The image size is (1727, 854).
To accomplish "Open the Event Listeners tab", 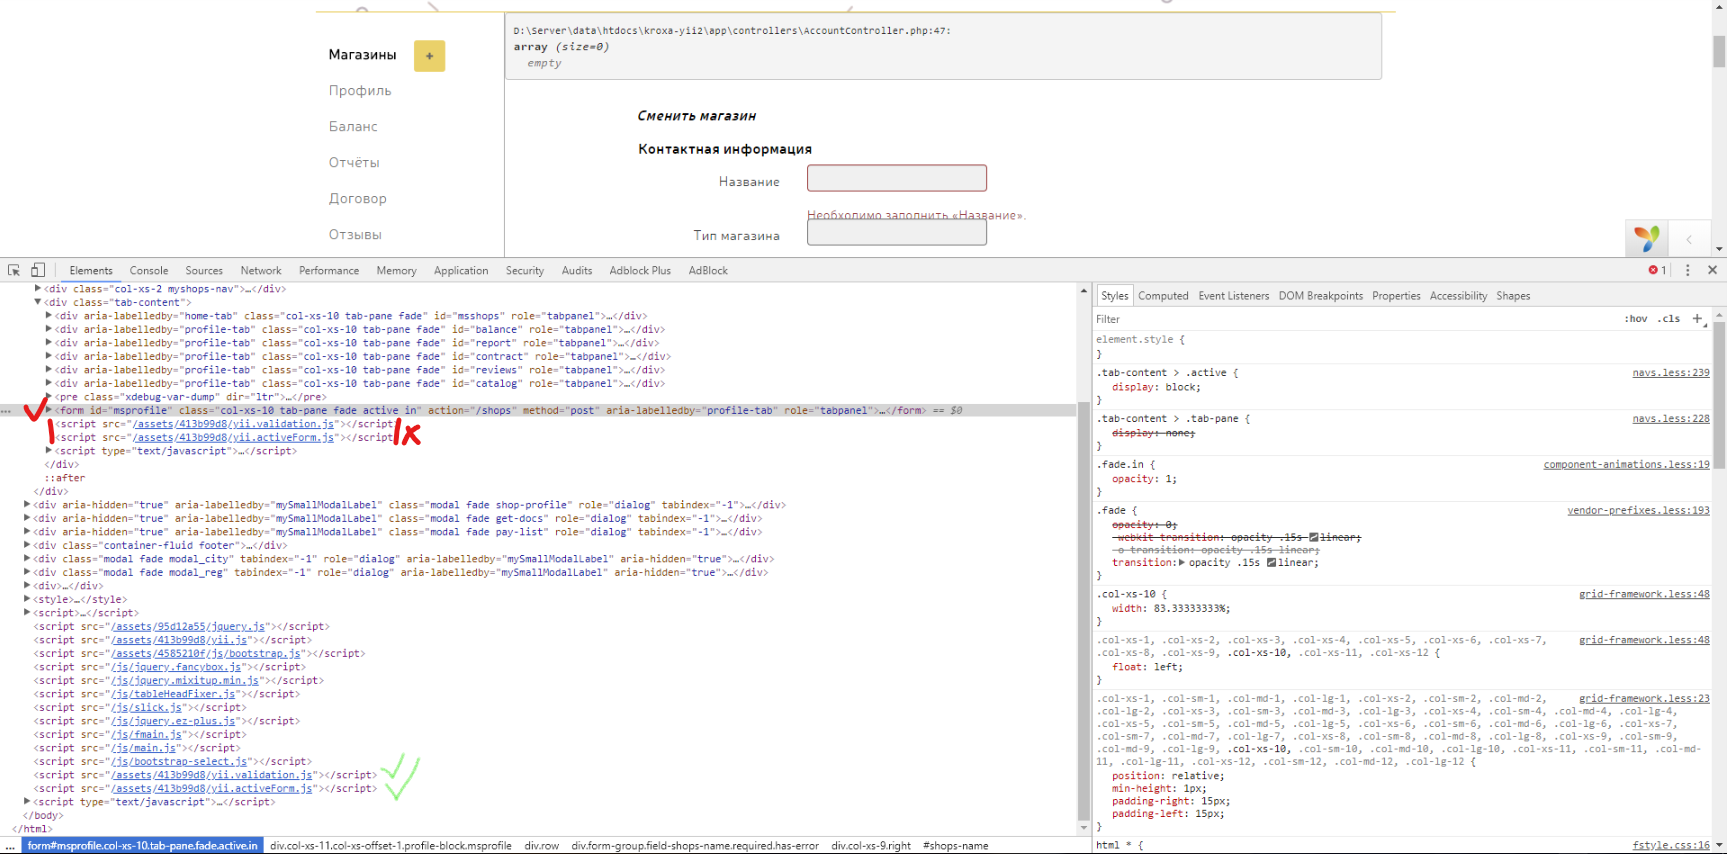I will [1234, 296].
